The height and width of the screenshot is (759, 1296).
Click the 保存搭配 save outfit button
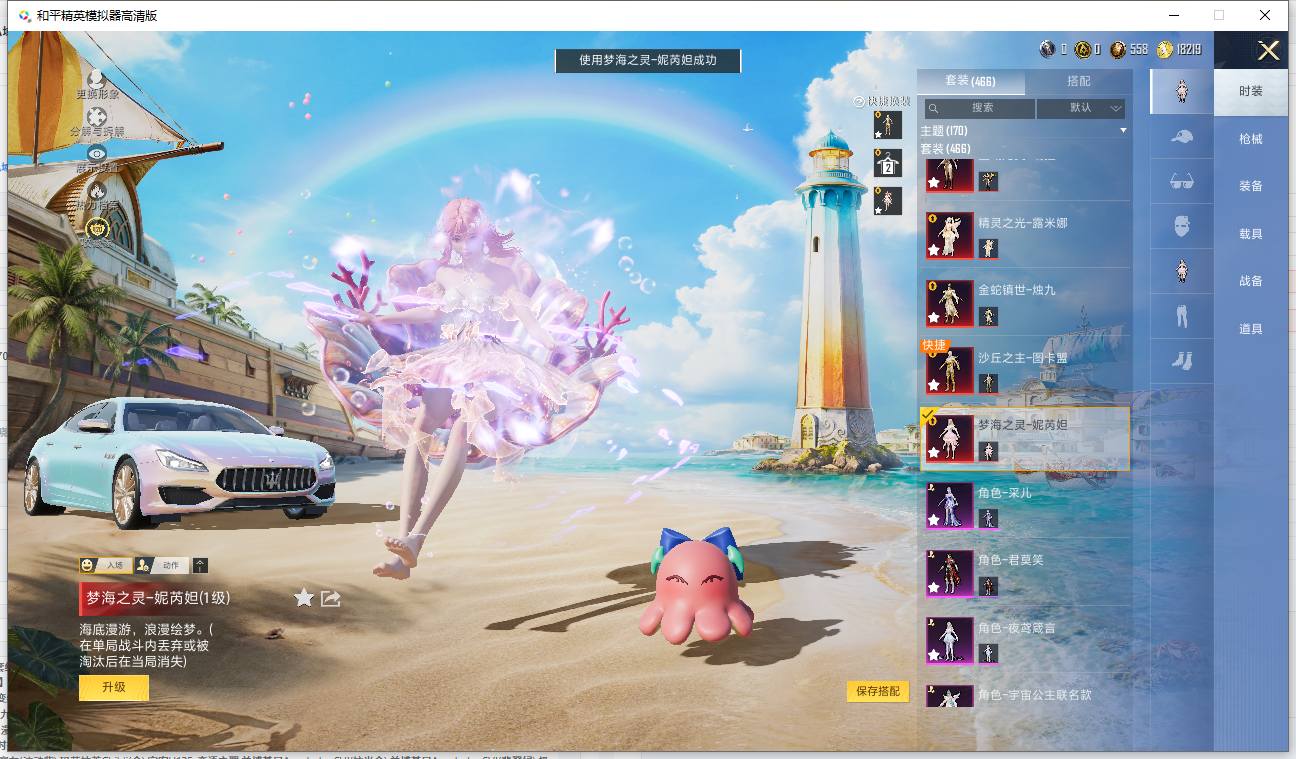point(878,691)
